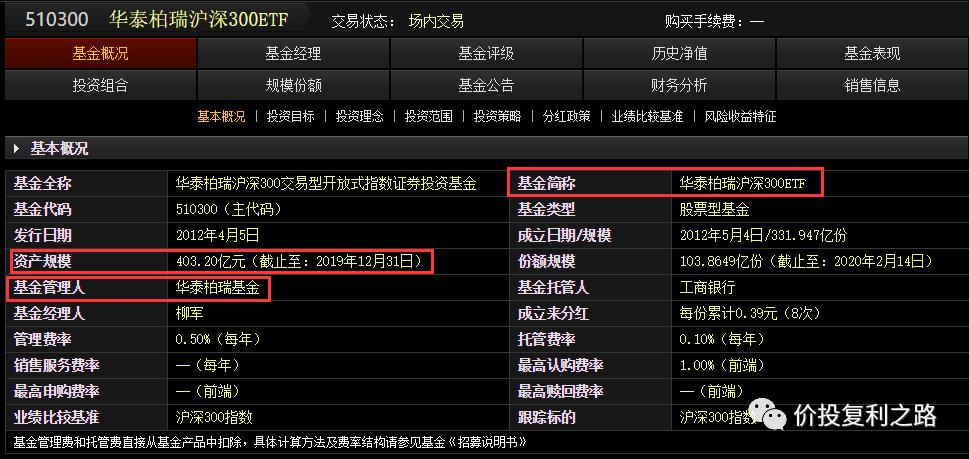Click the manager name 柳军
The width and height of the screenshot is (969, 459).
190,313
